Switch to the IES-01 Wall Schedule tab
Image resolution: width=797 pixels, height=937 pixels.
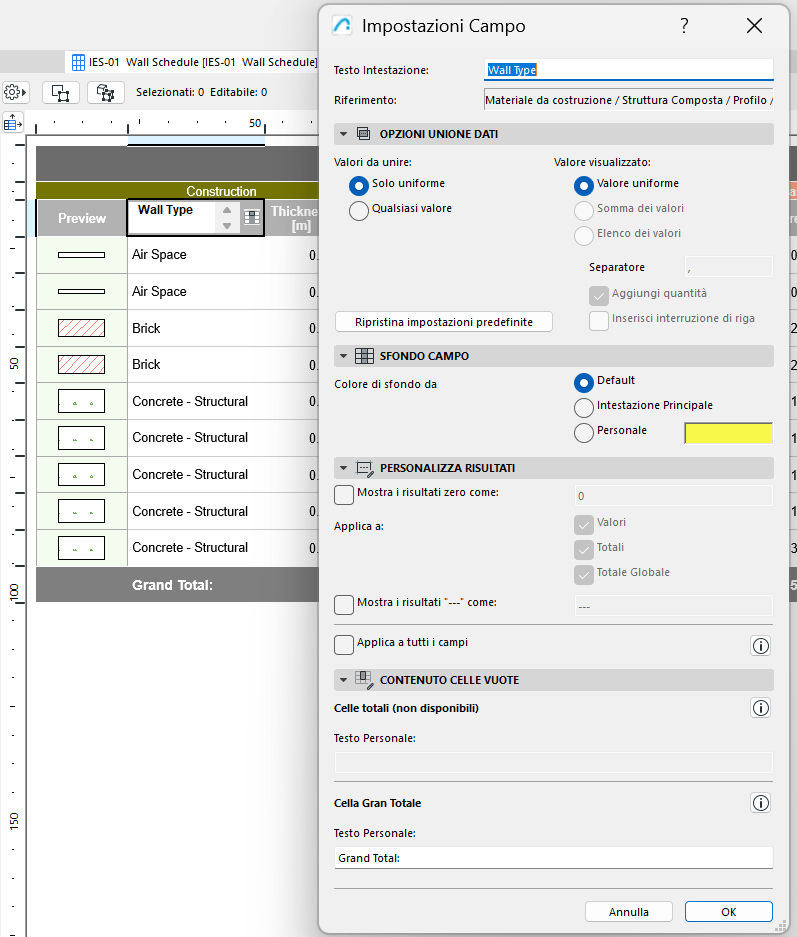(194, 62)
